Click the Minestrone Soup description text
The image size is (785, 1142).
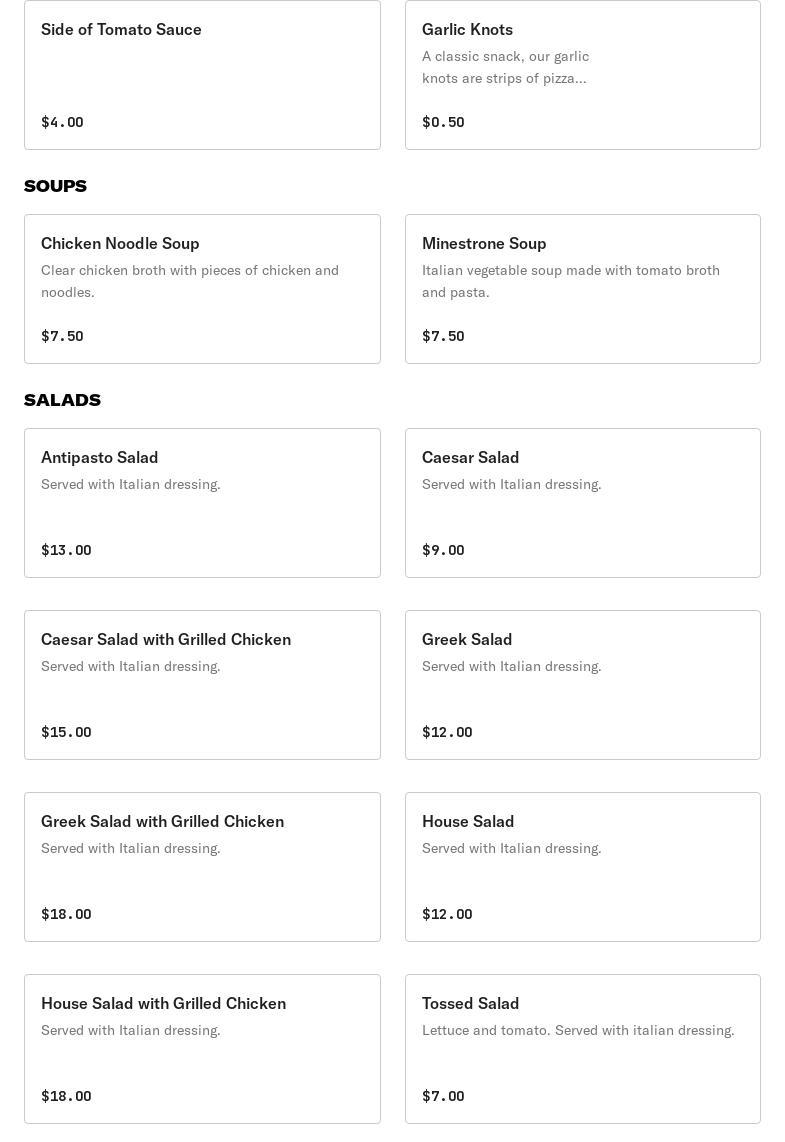pos(570,281)
